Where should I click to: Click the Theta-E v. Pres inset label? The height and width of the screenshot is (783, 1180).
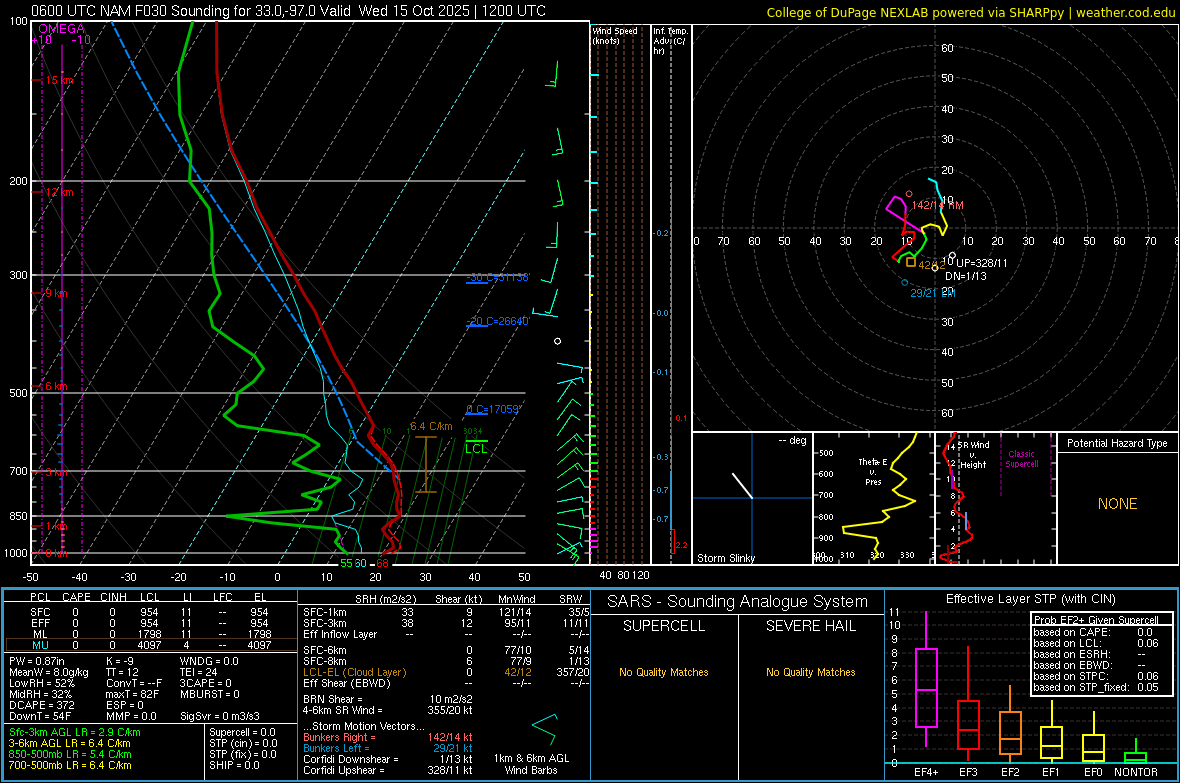click(873, 471)
